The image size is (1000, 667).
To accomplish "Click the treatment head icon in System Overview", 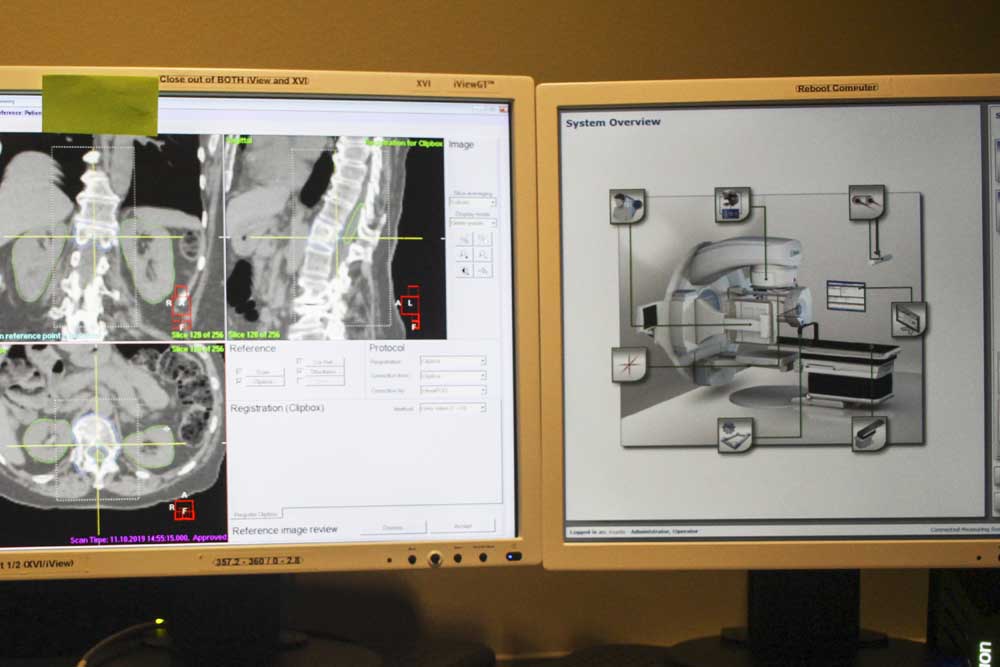I will 732,204.
